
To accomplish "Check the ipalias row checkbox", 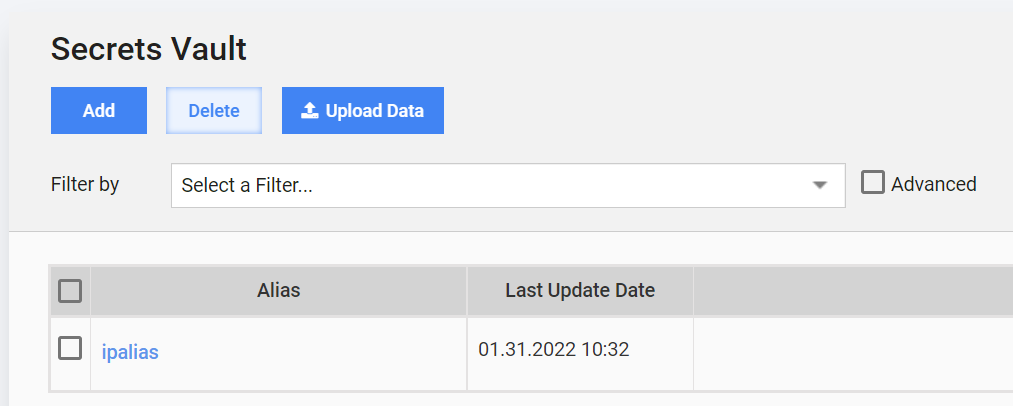I will 70,348.
